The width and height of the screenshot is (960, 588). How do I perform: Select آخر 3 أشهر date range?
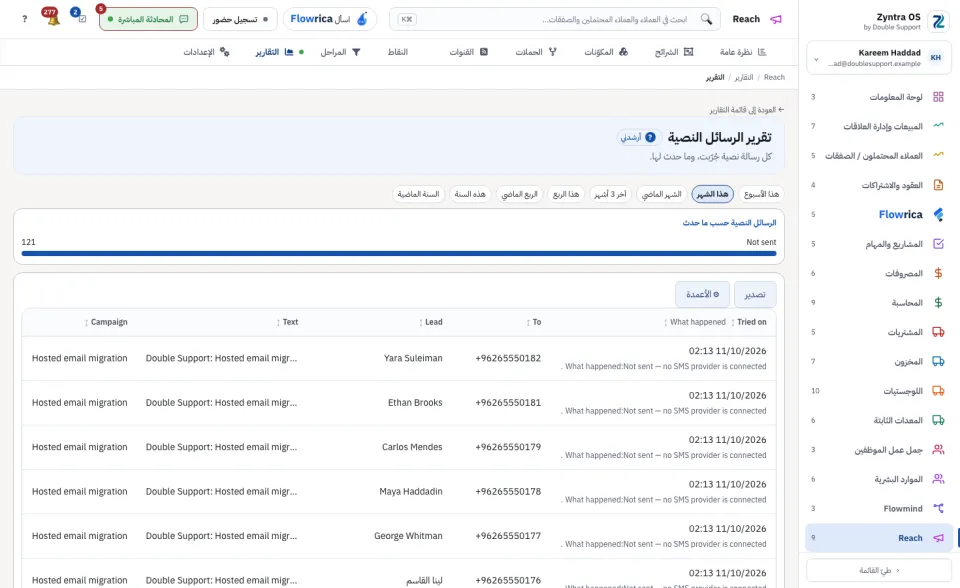(610, 194)
